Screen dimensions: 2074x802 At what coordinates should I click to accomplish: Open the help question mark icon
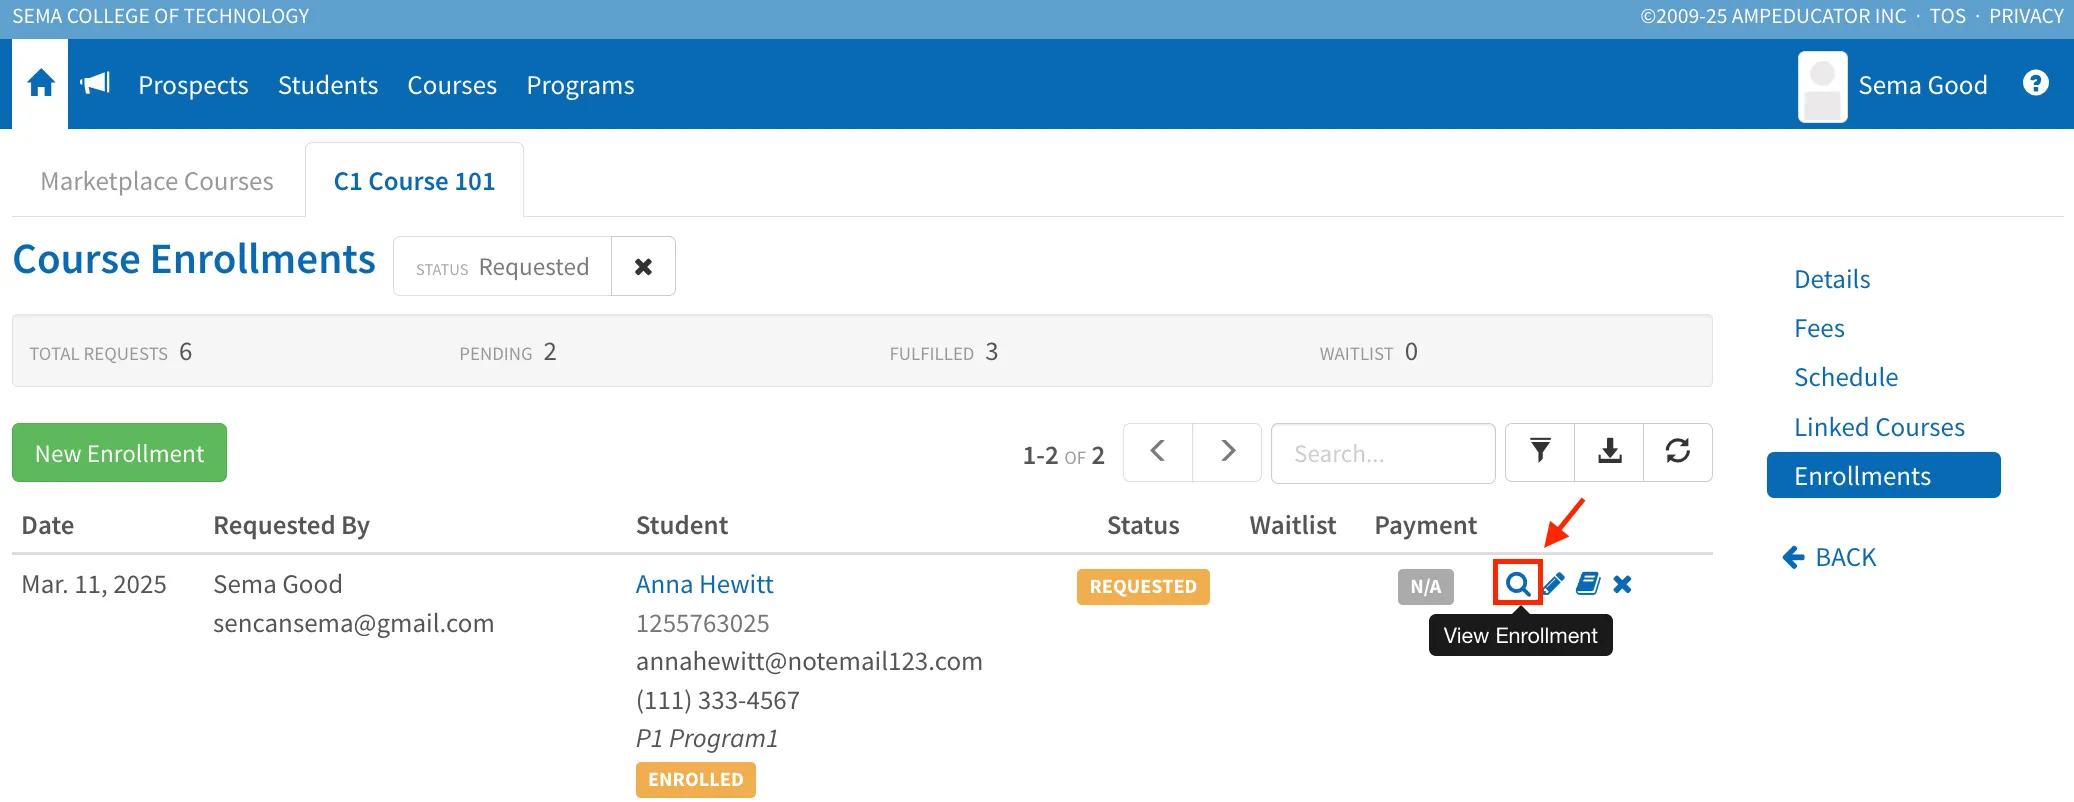click(x=2035, y=83)
